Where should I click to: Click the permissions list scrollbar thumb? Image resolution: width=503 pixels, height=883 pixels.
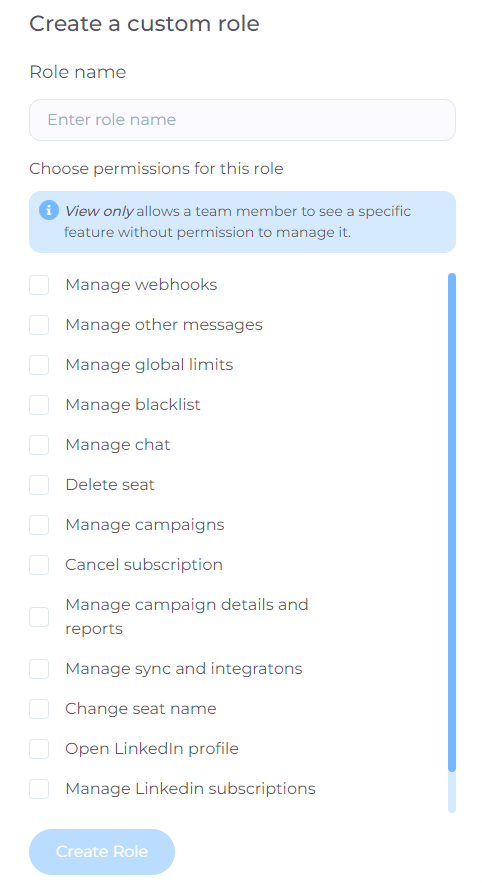tap(452, 522)
